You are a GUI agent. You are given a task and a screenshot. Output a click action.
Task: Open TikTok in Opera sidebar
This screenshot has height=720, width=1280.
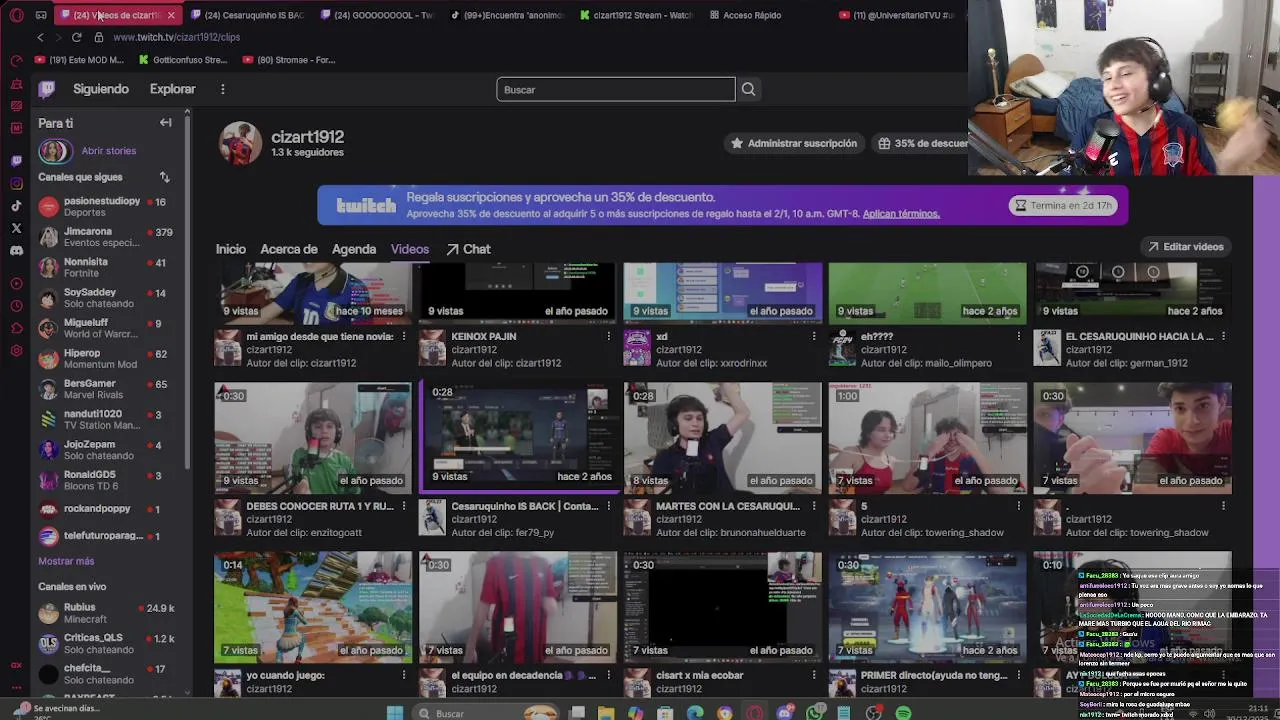[x=16, y=206]
